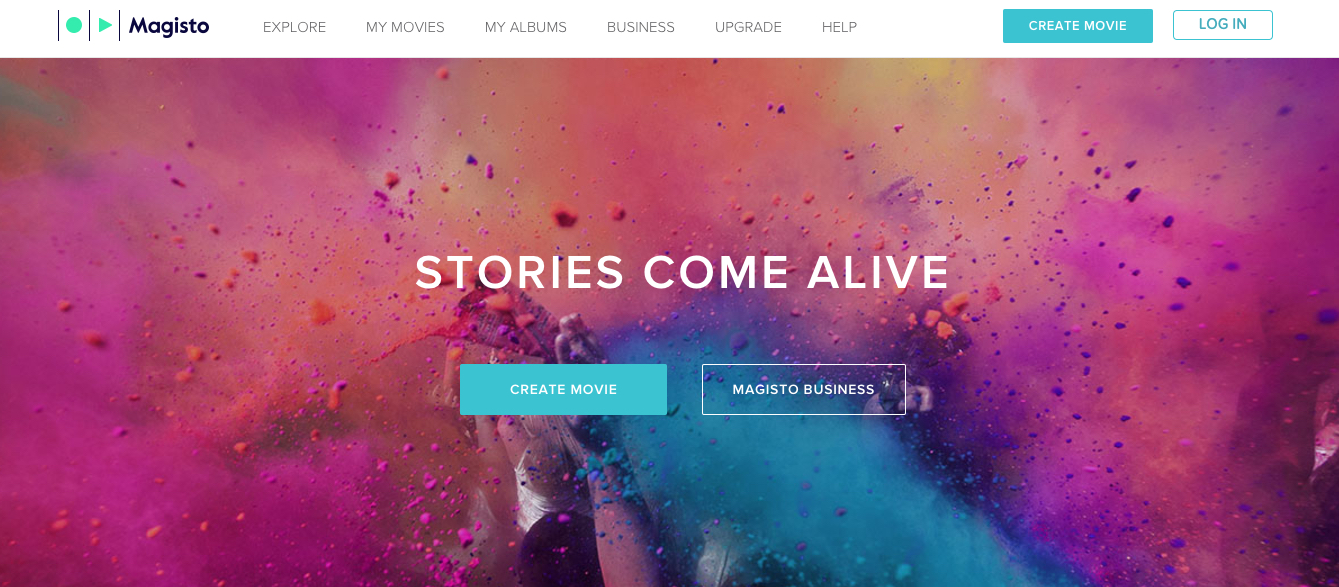Click the word STORIES in the headline
Screen dimensions: 1339x587
[520, 273]
